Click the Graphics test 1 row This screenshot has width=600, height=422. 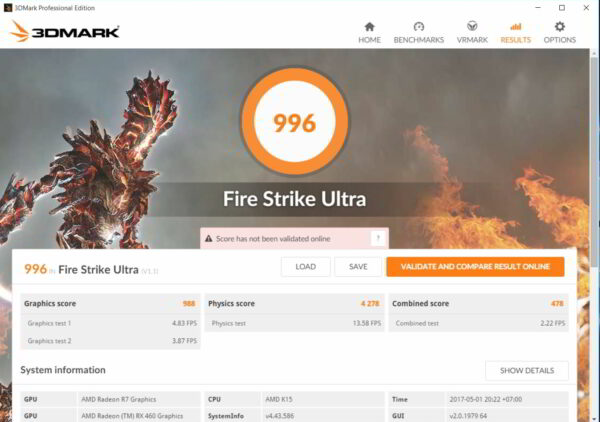110,323
